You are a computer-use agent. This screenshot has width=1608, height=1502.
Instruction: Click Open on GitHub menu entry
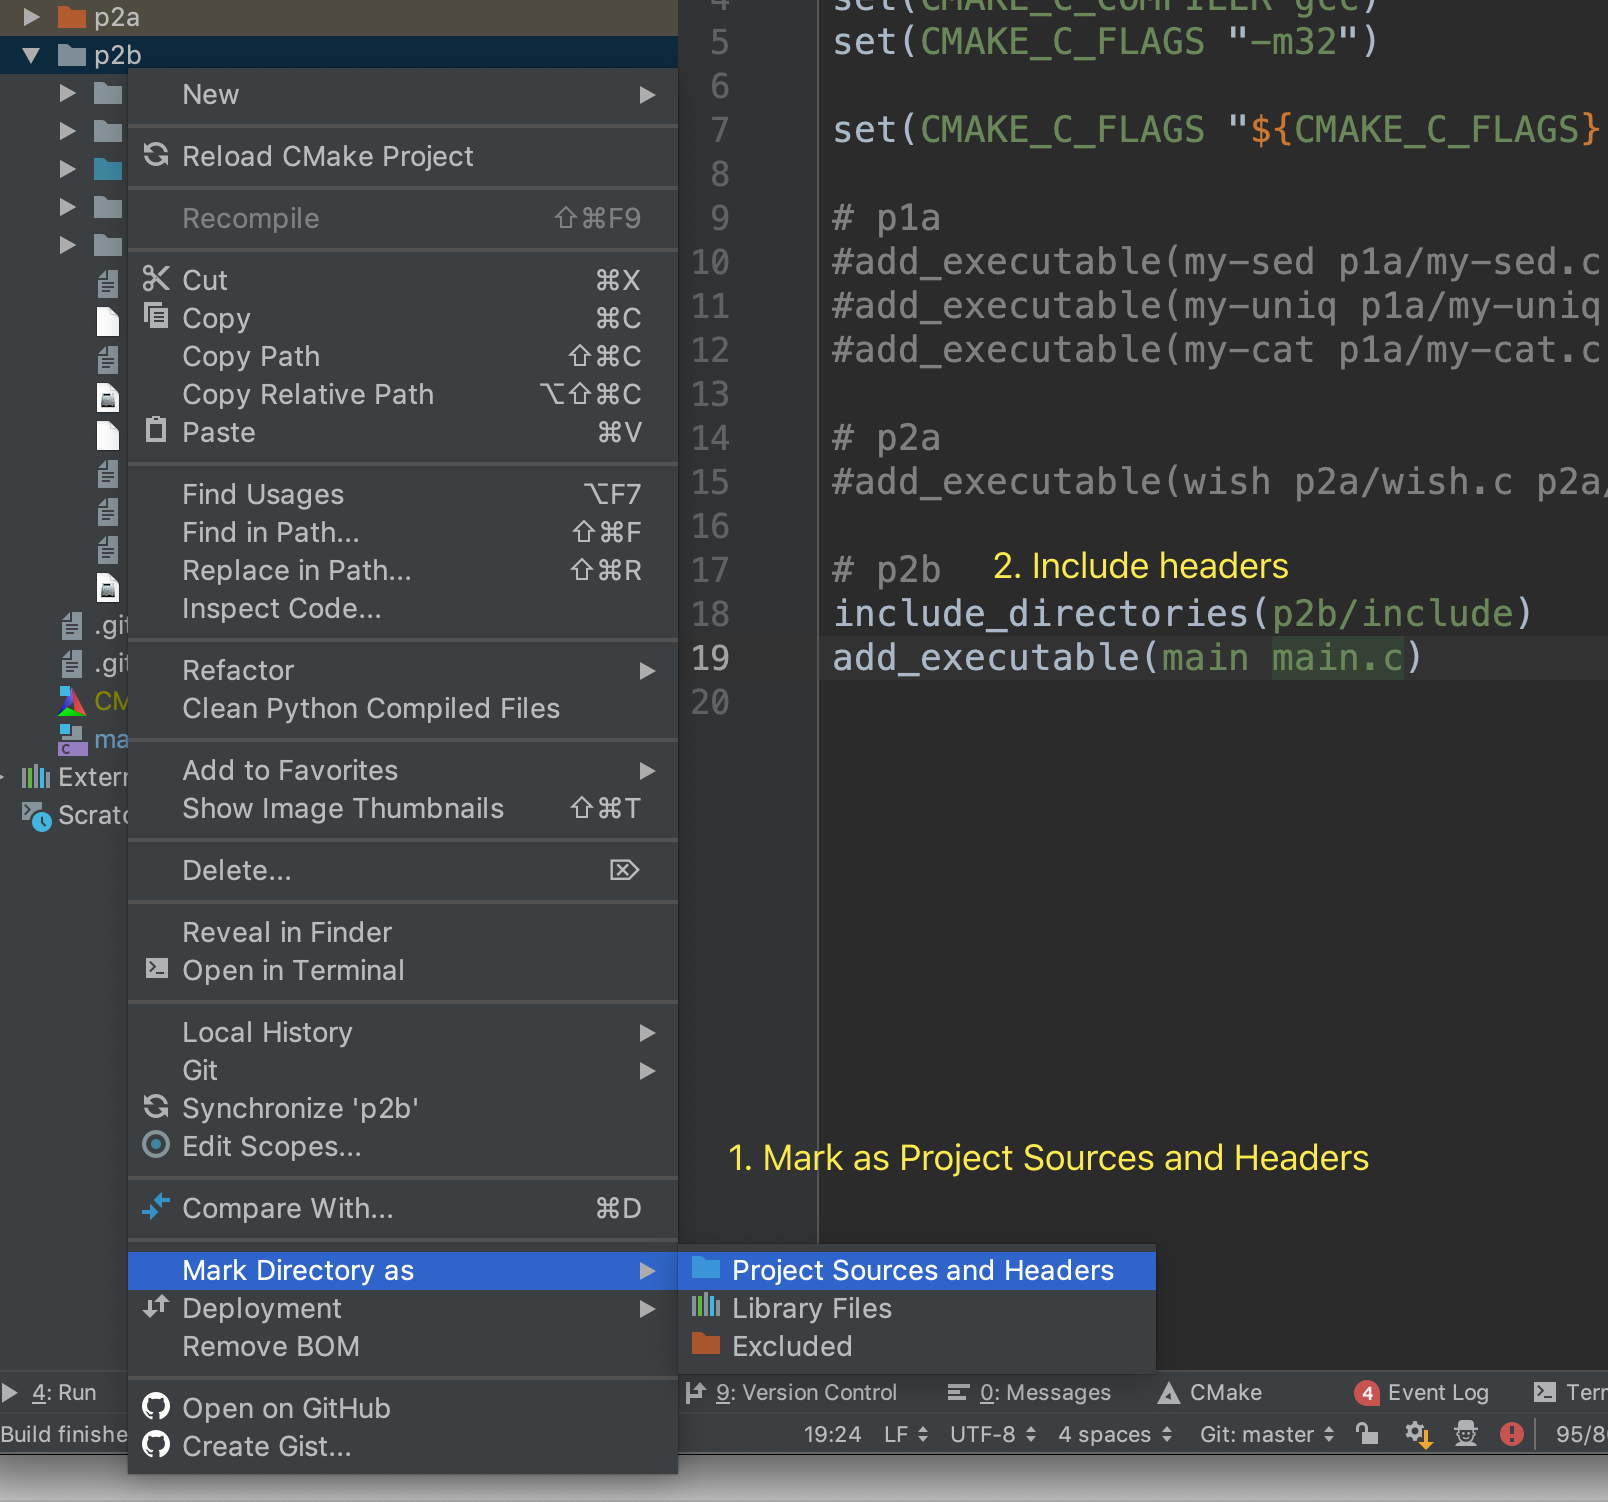pos(286,1408)
